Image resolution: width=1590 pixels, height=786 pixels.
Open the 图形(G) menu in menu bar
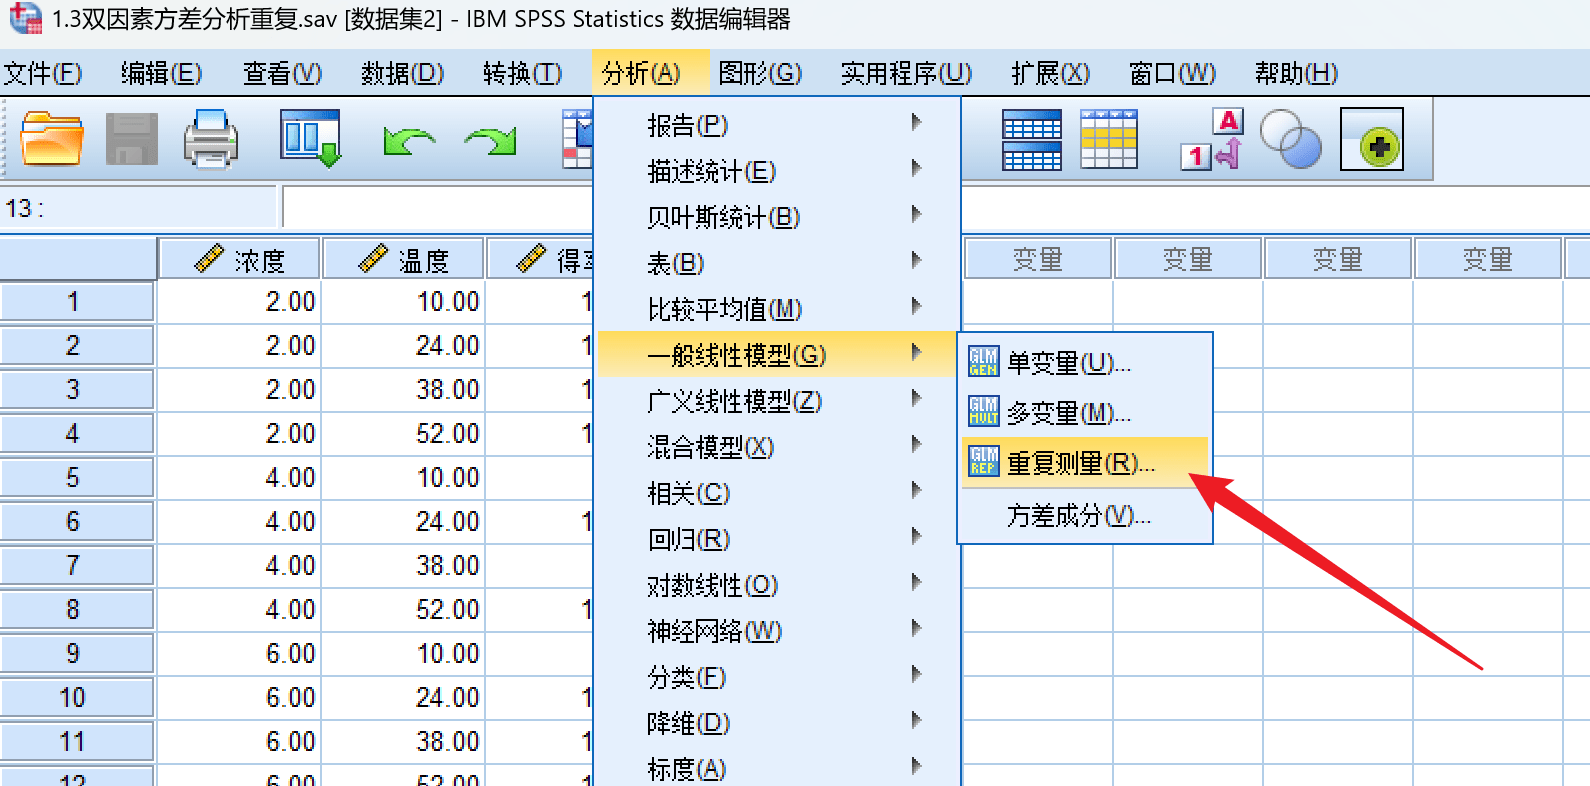pyautogui.click(x=759, y=73)
